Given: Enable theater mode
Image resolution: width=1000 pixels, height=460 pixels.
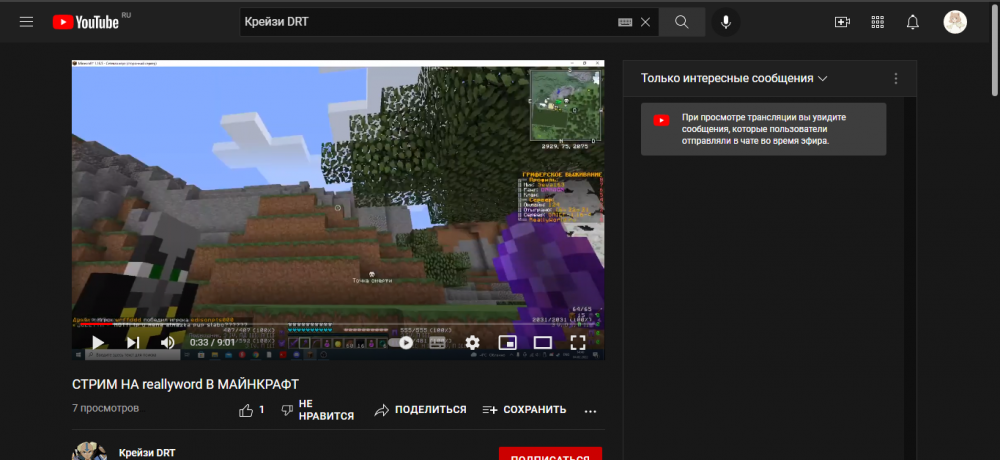Looking at the screenshot, I should tap(543, 343).
